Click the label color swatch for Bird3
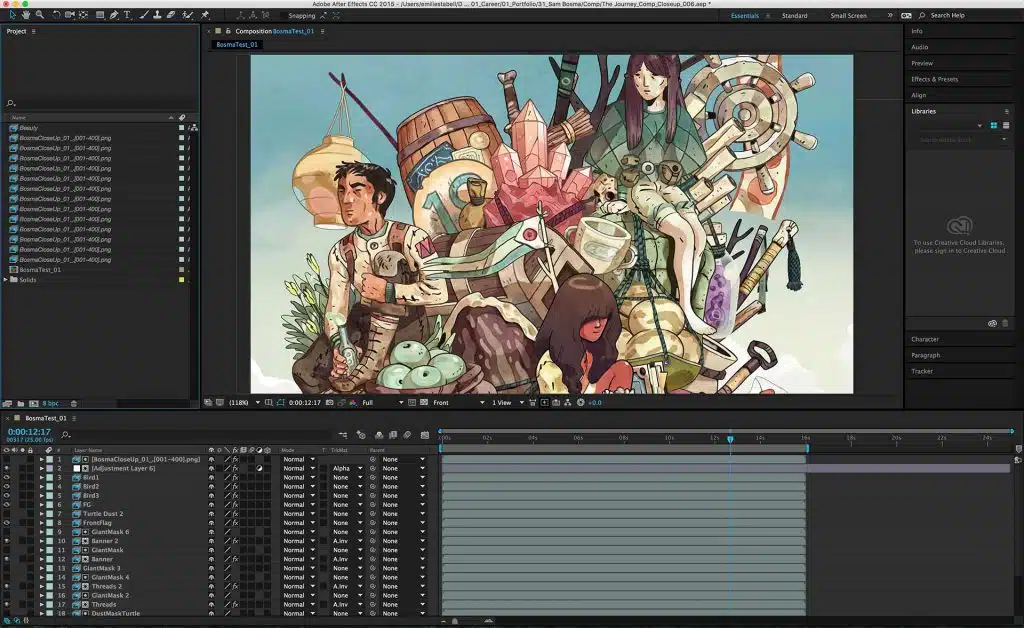The image size is (1024, 628). (48, 494)
